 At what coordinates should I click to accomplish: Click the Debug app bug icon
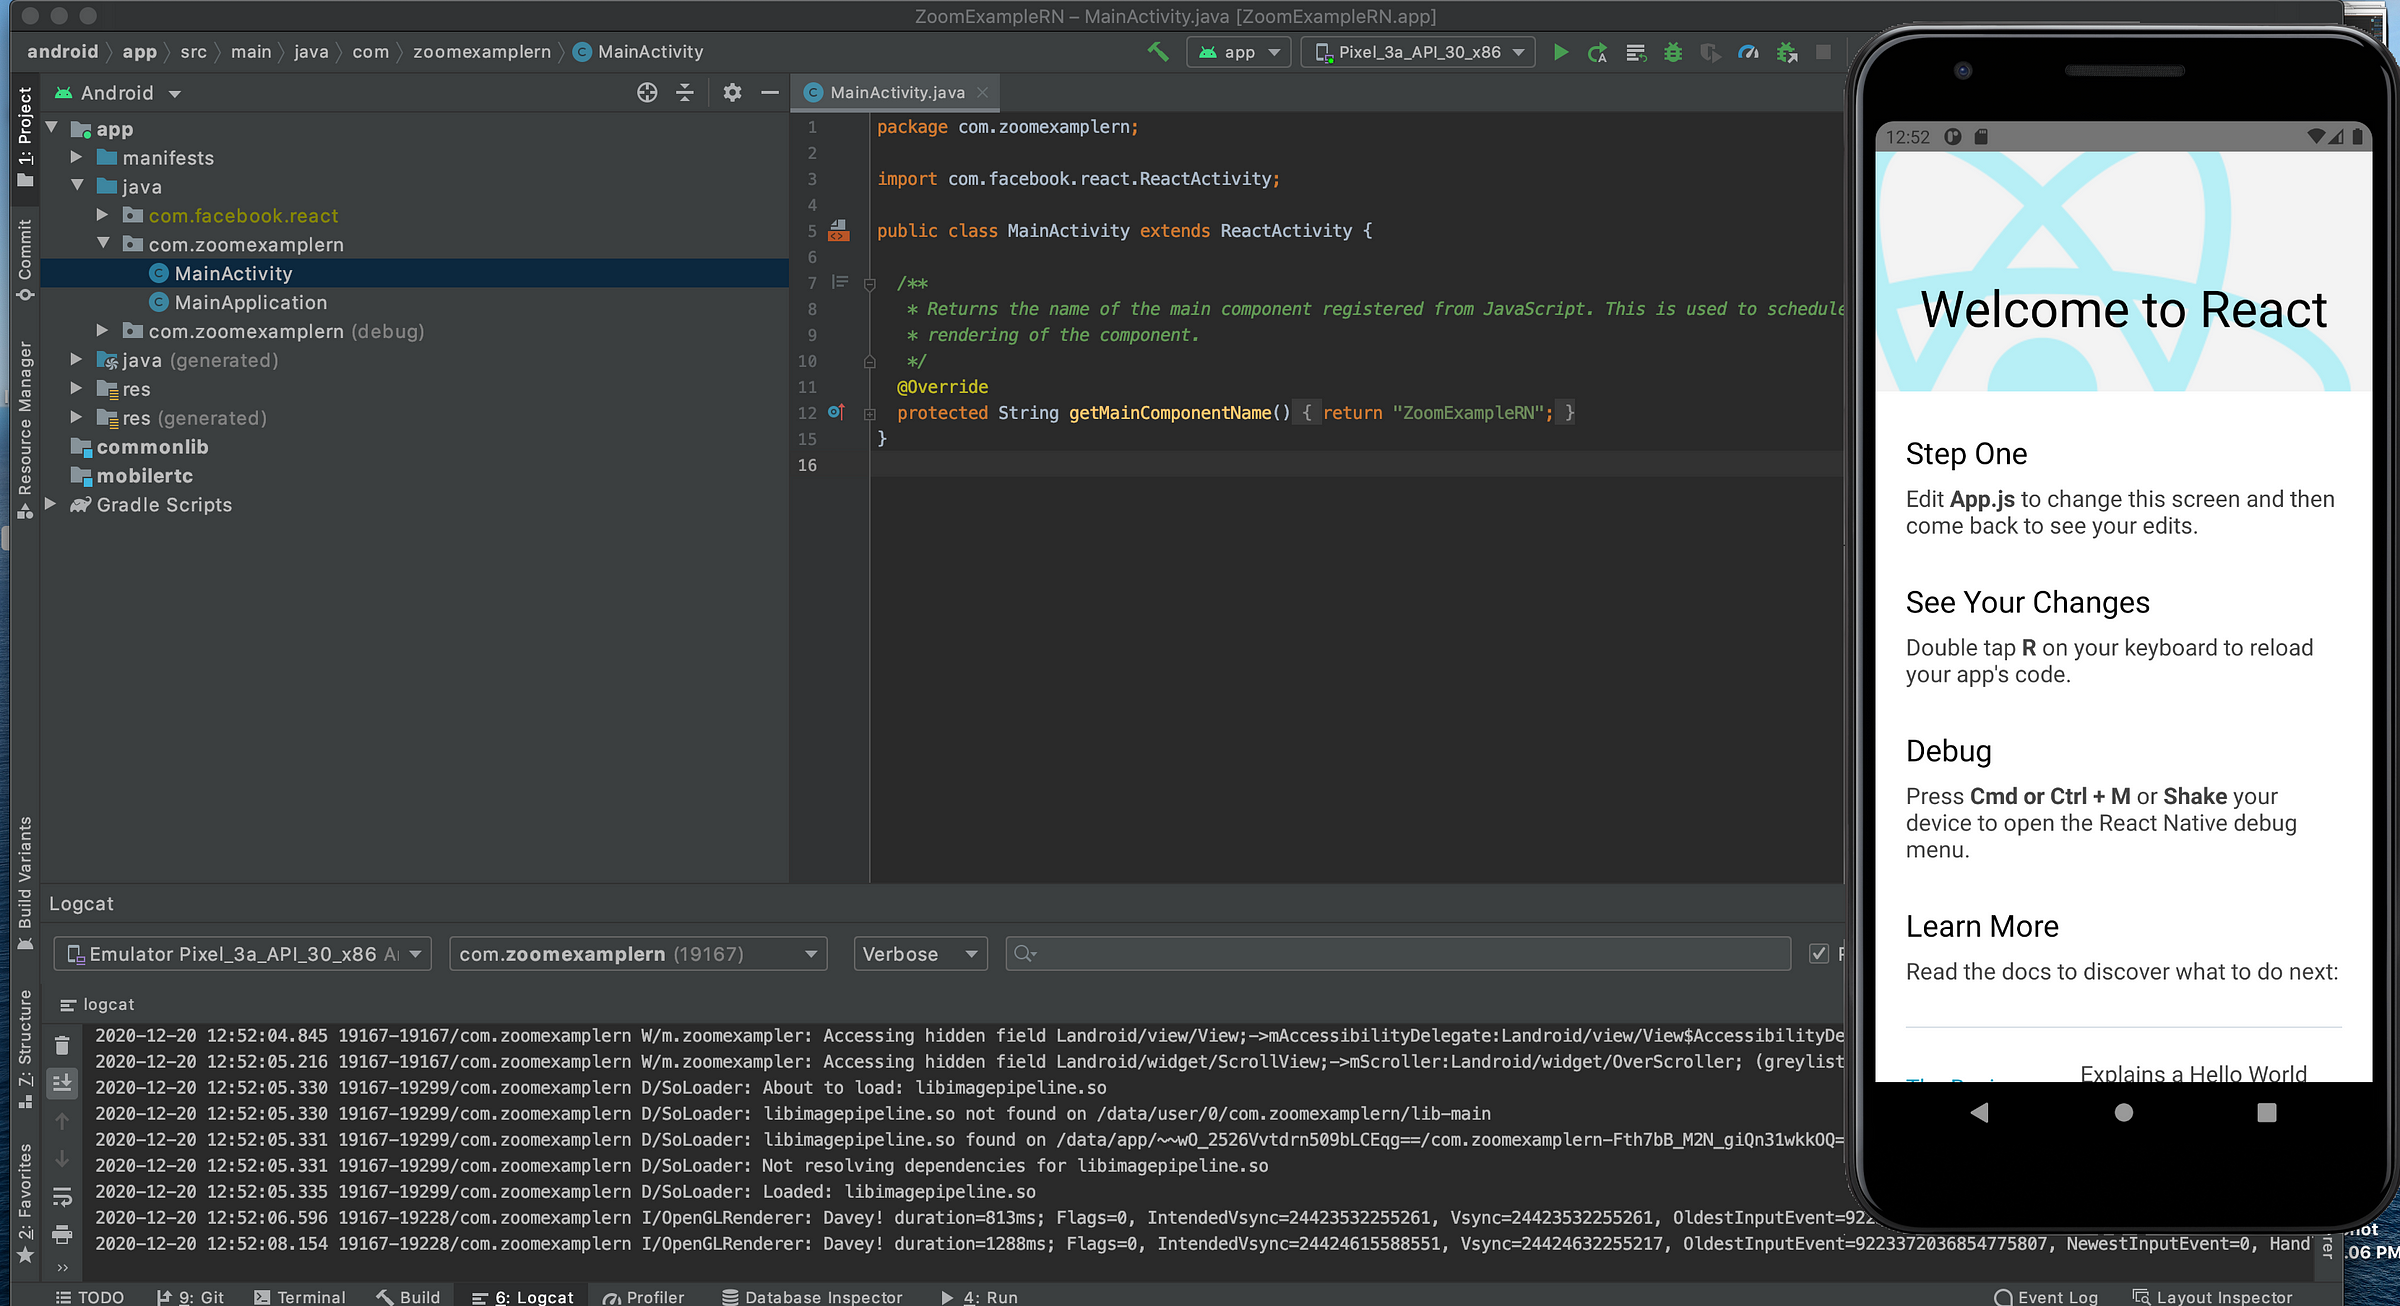click(x=1672, y=52)
